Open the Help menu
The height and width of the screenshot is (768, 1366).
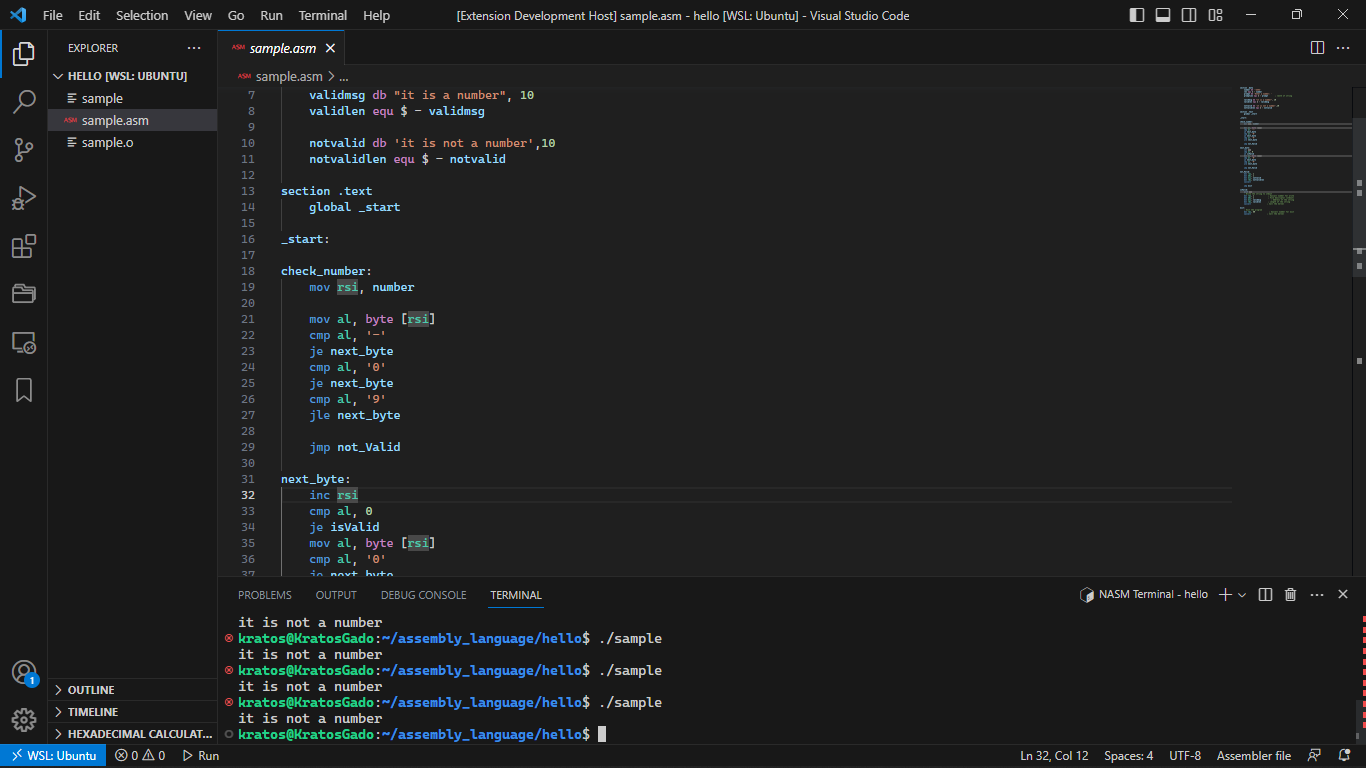pyautogui.click(x=377, y=15)
